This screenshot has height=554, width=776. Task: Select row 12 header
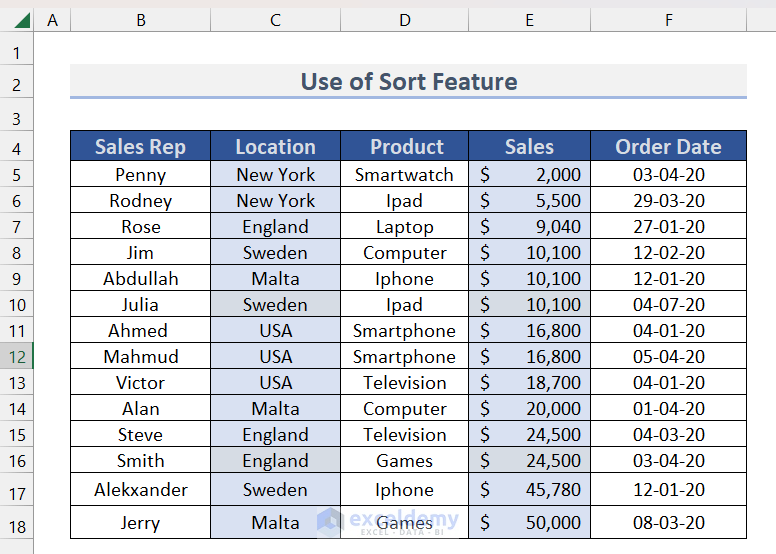[16, 357]
